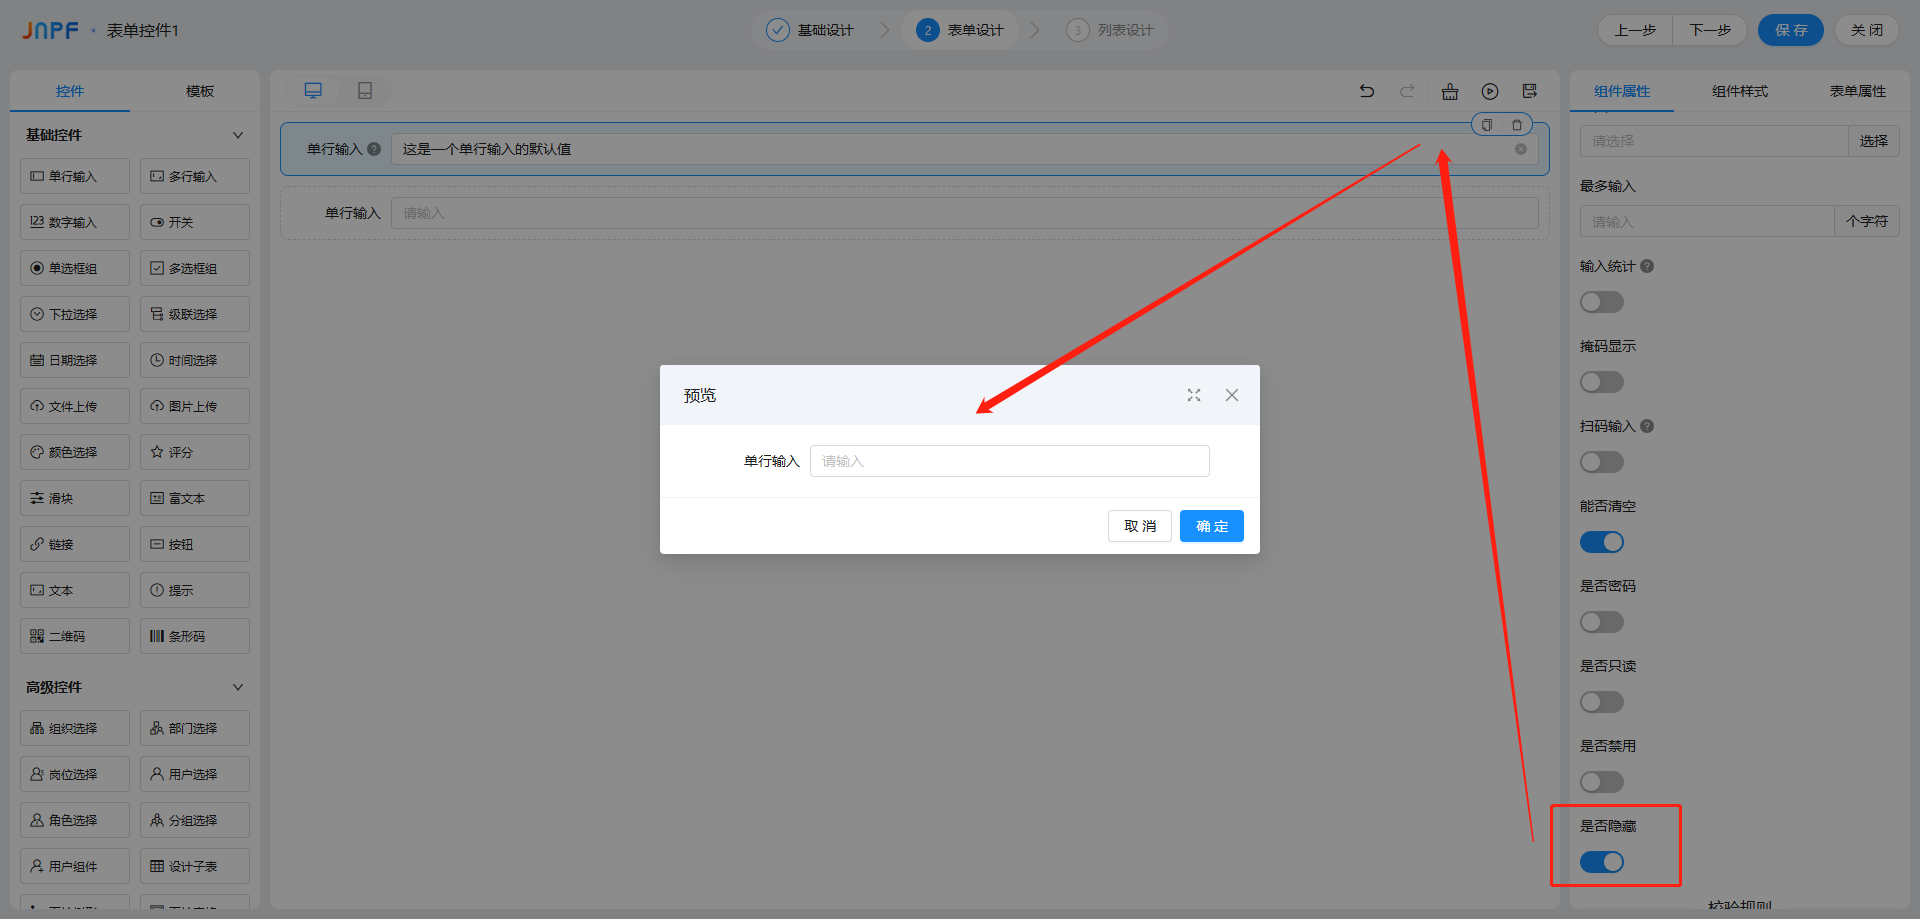Open form preview with the play icon
The height and width of the screenshot is (919, 1920).
tap(1490, 91)
